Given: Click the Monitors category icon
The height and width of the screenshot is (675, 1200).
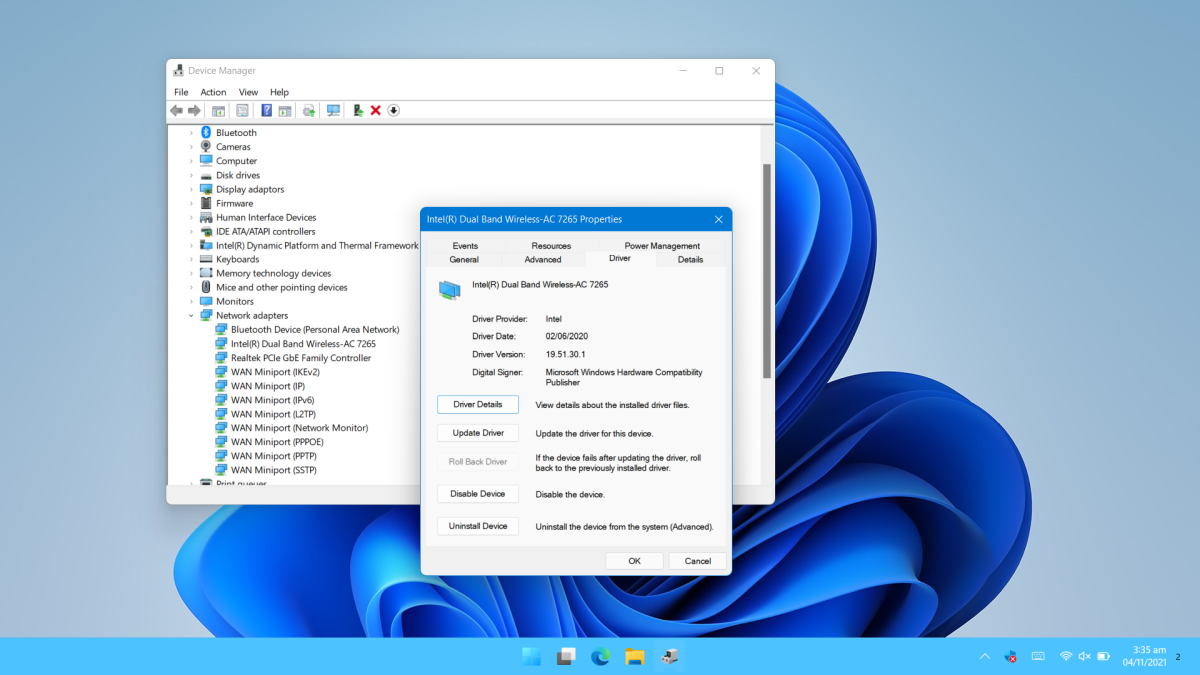Looking at the screenshot, I should click(206, 301).
